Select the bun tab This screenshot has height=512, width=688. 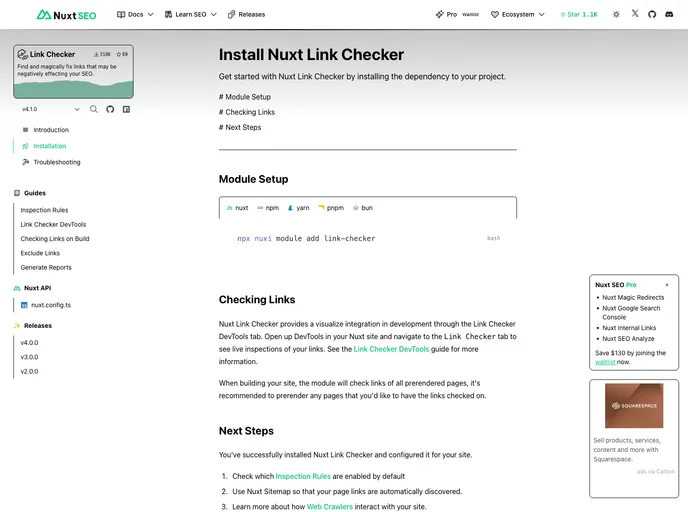(x=363, y=208)
